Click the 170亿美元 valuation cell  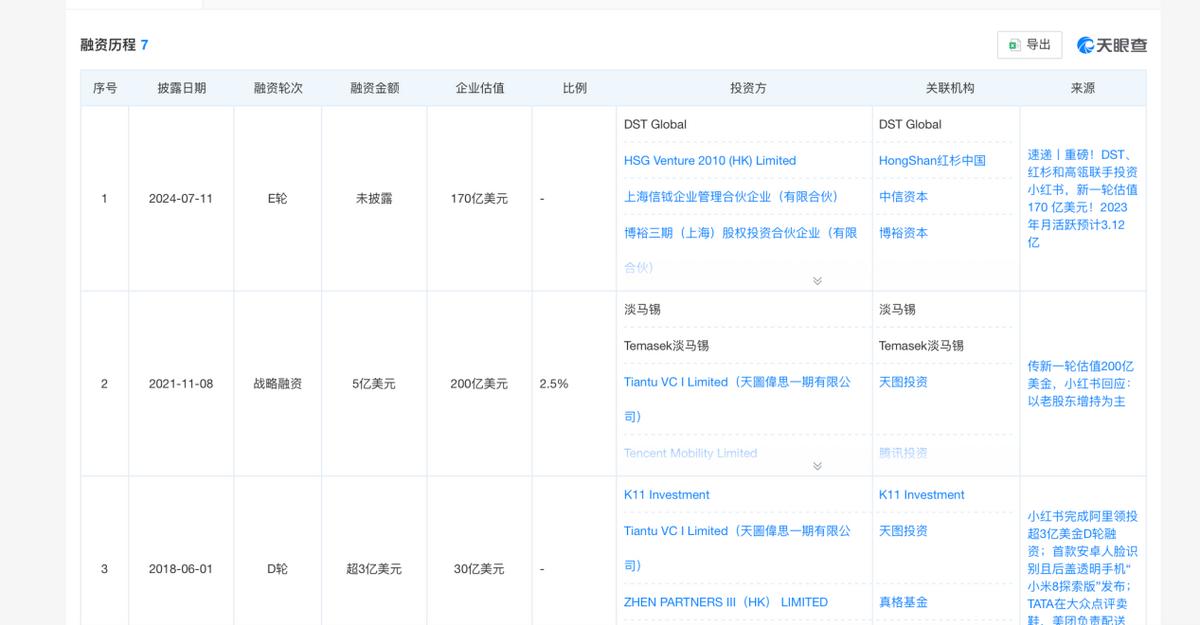(x=479, y=198)
